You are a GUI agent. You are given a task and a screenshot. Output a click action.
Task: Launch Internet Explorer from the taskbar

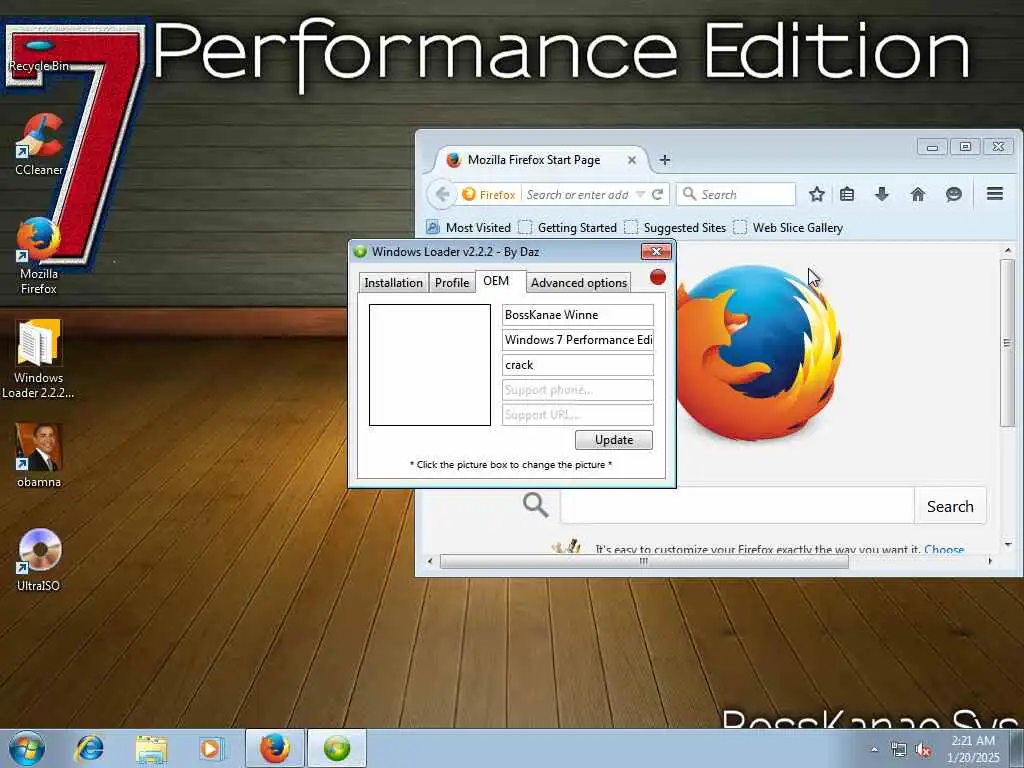pos(89,748)
